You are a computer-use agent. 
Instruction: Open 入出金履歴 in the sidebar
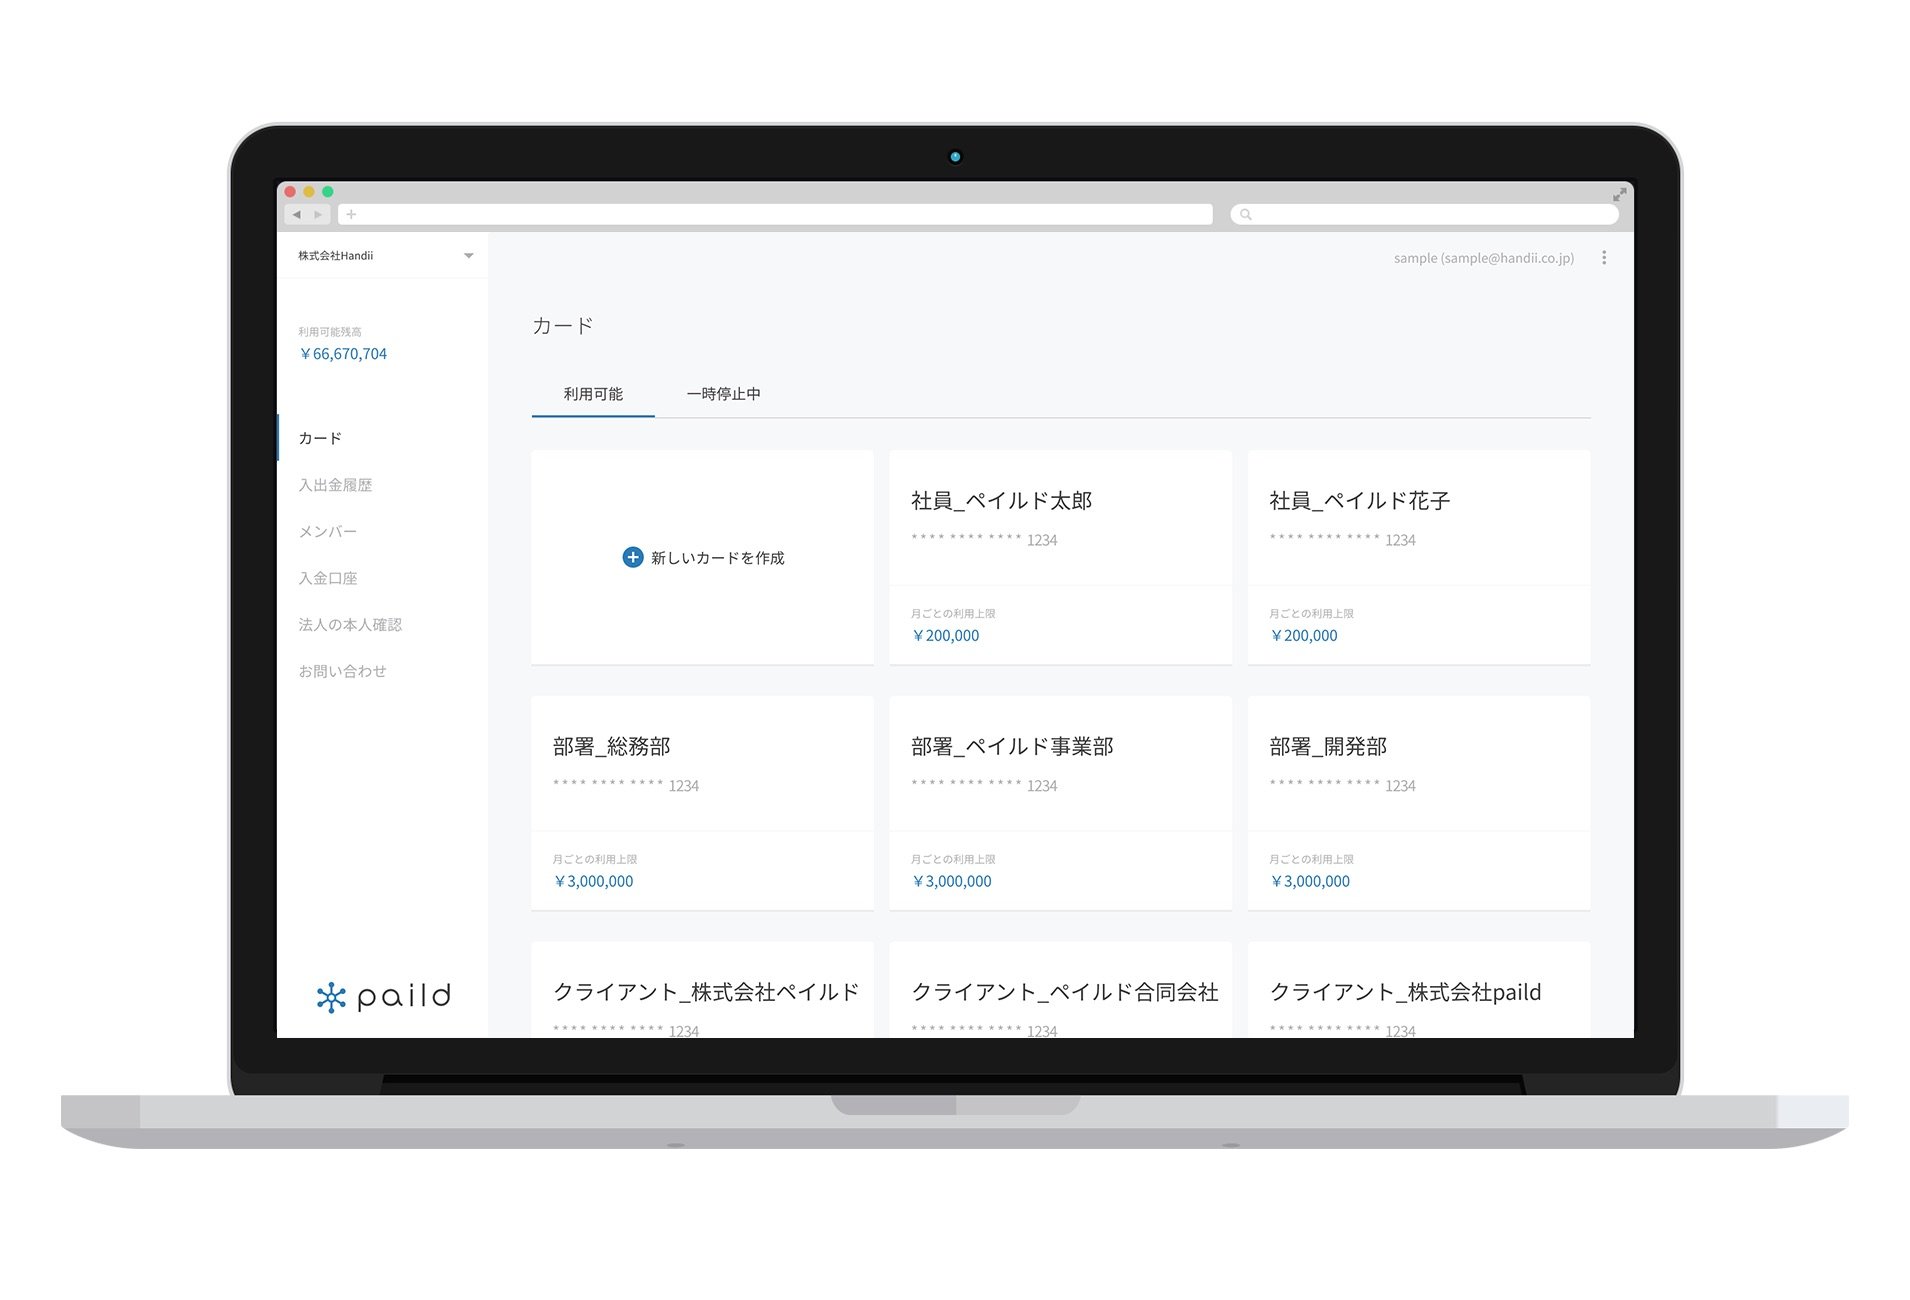coord(335,485)
